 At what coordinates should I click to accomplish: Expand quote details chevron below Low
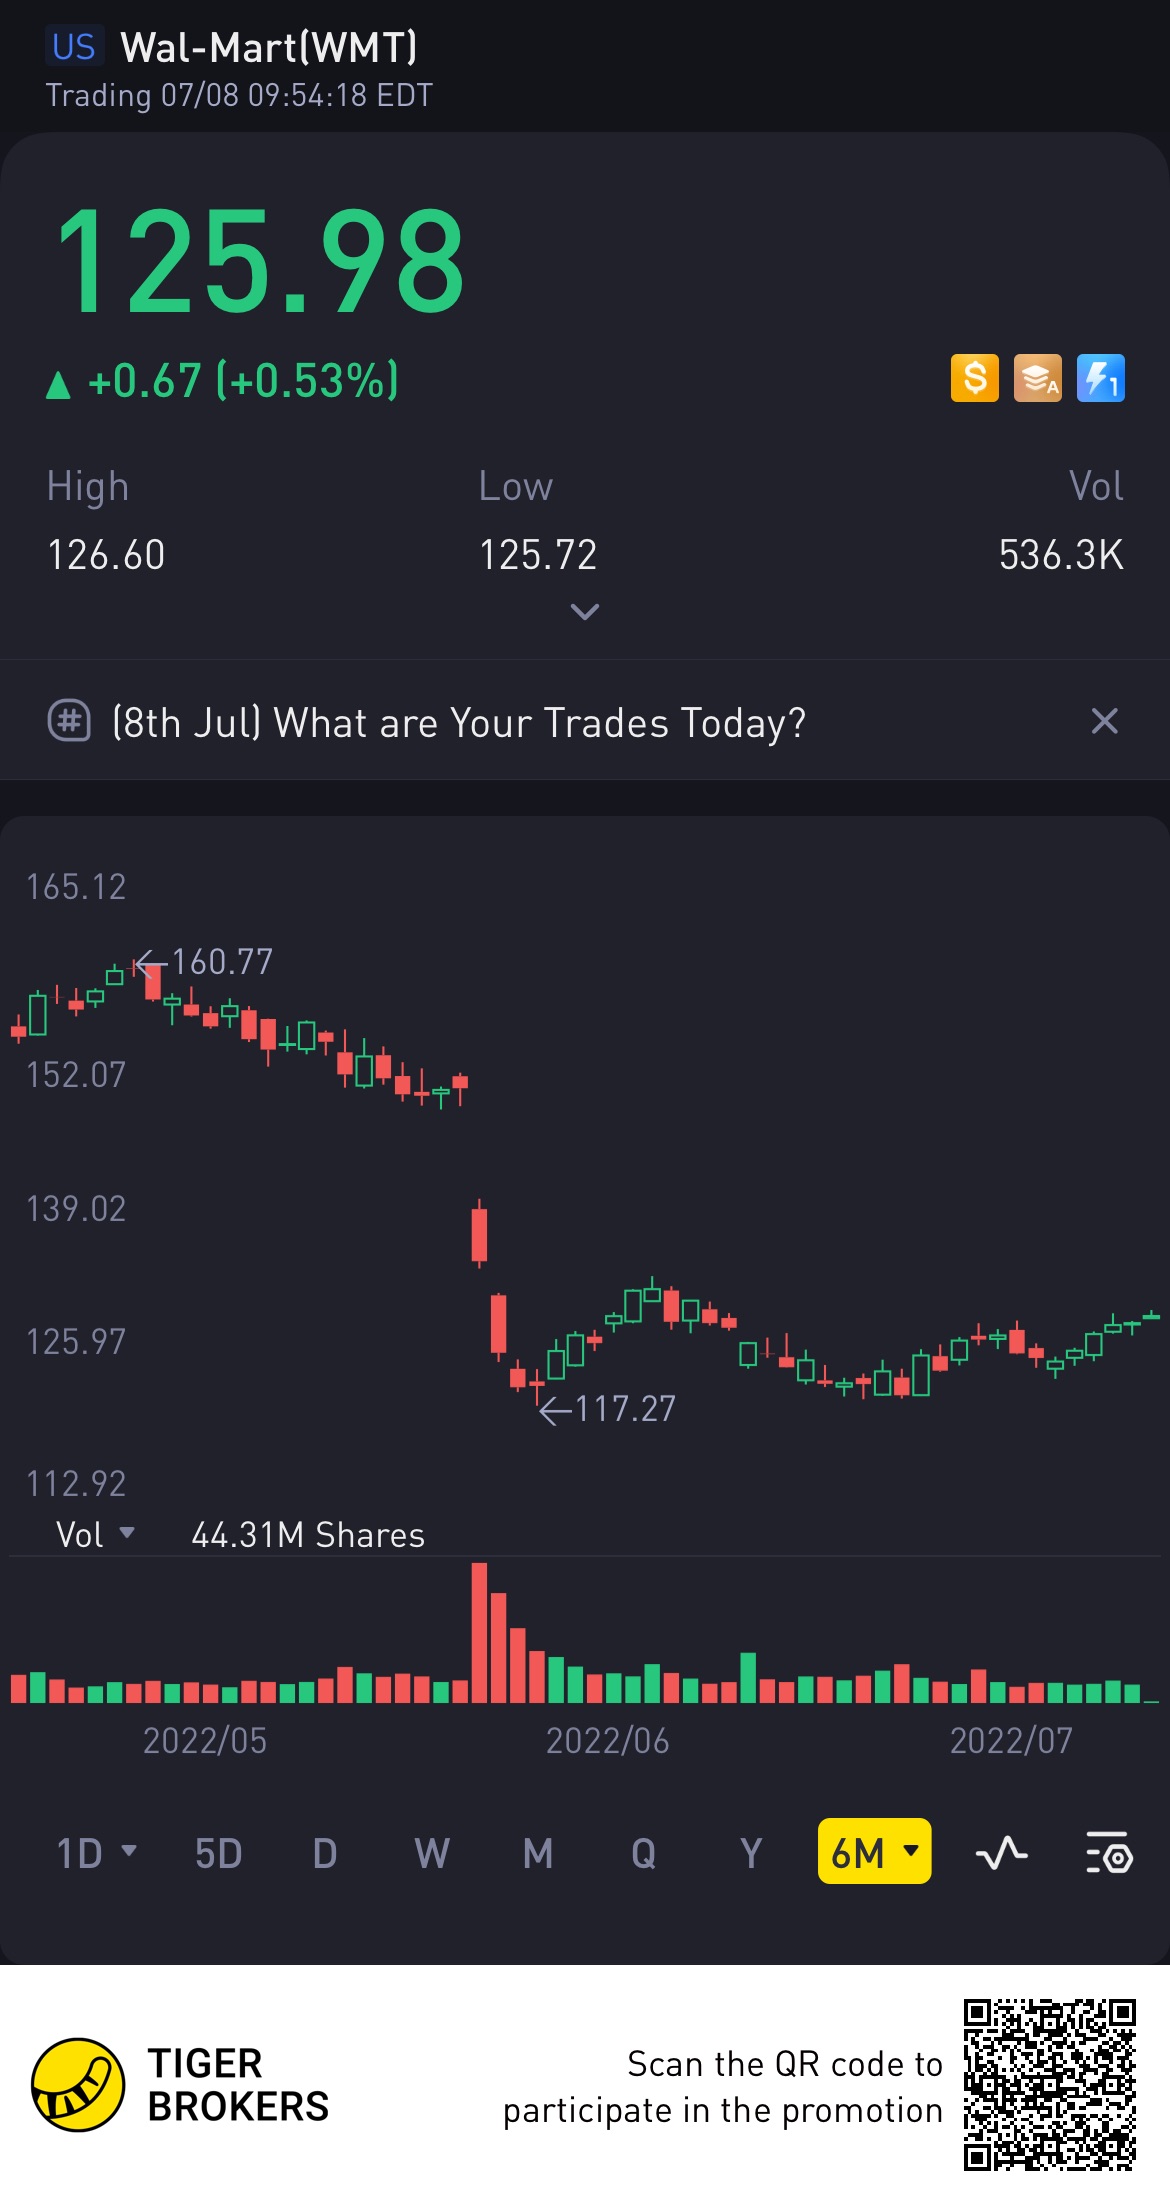[x=585, y=611]
